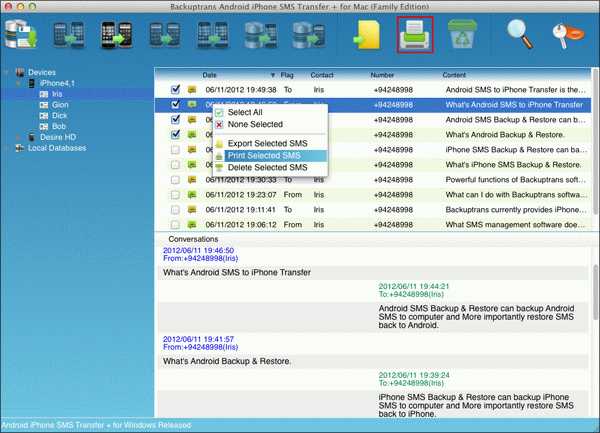Click contact card icon next to Dick
Image resolution: width=600 pixels, height=433 pixels.
[x=44, y=116]
